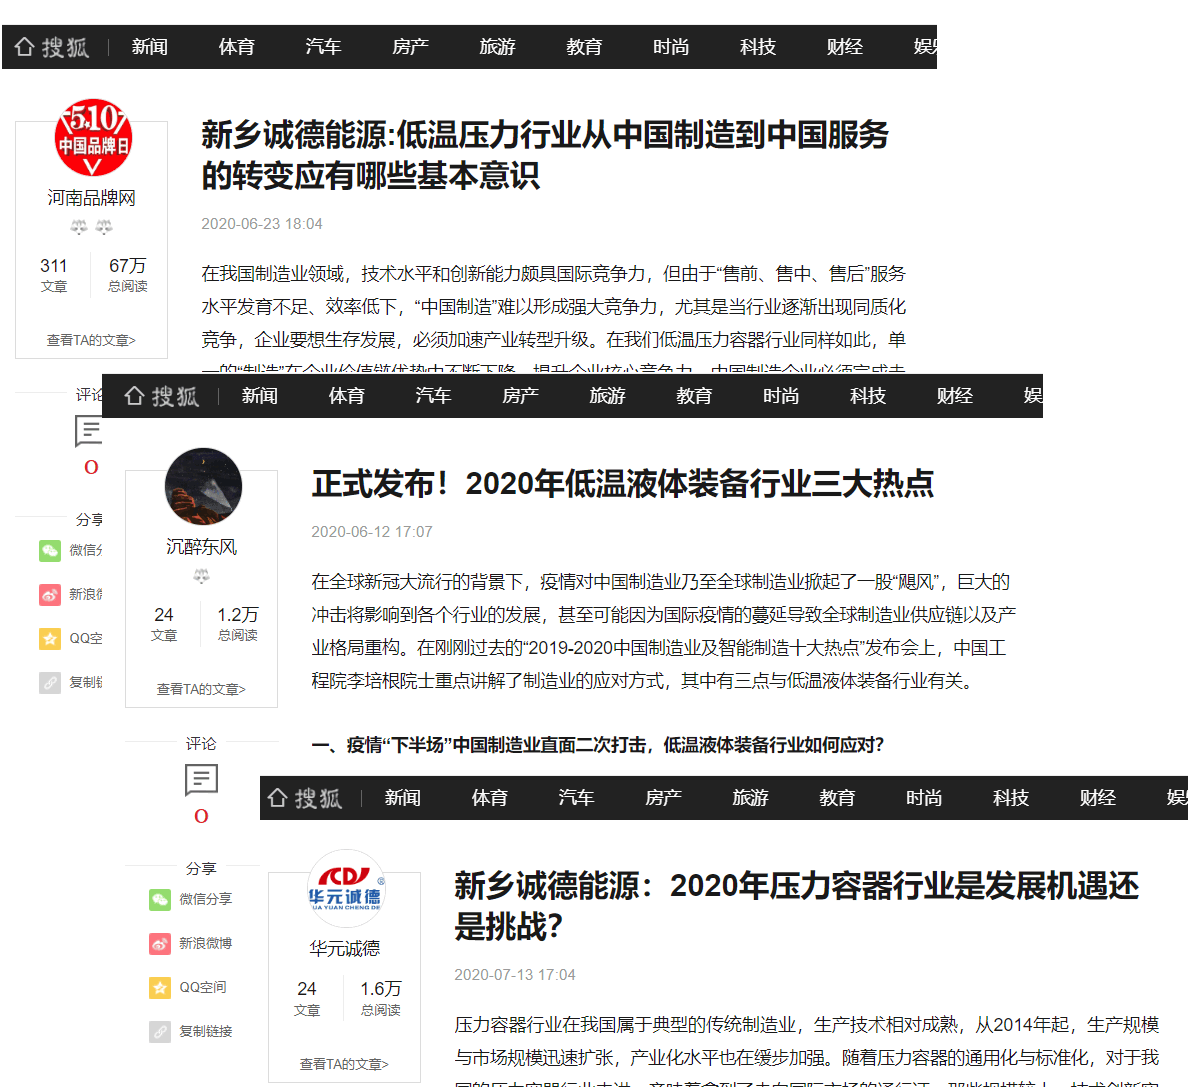This screenshot has height=1087, width=1200.
Task: Open 教育 in 沉醉东风 page nav bar
Action: tap(695, 396)
